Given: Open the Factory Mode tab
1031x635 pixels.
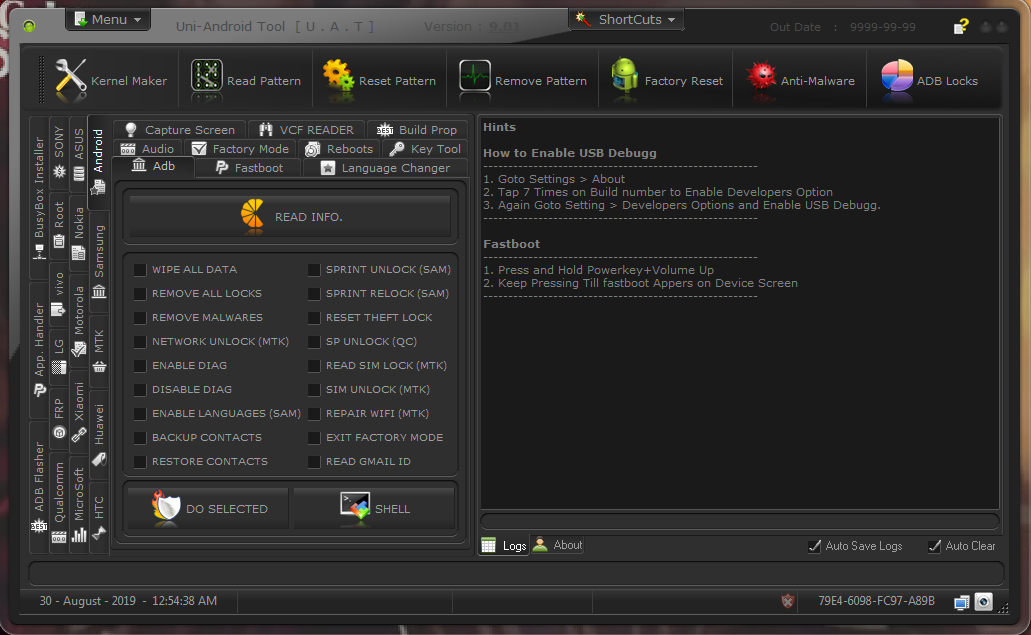Looking at the screenshot, I should pos(240,149).
